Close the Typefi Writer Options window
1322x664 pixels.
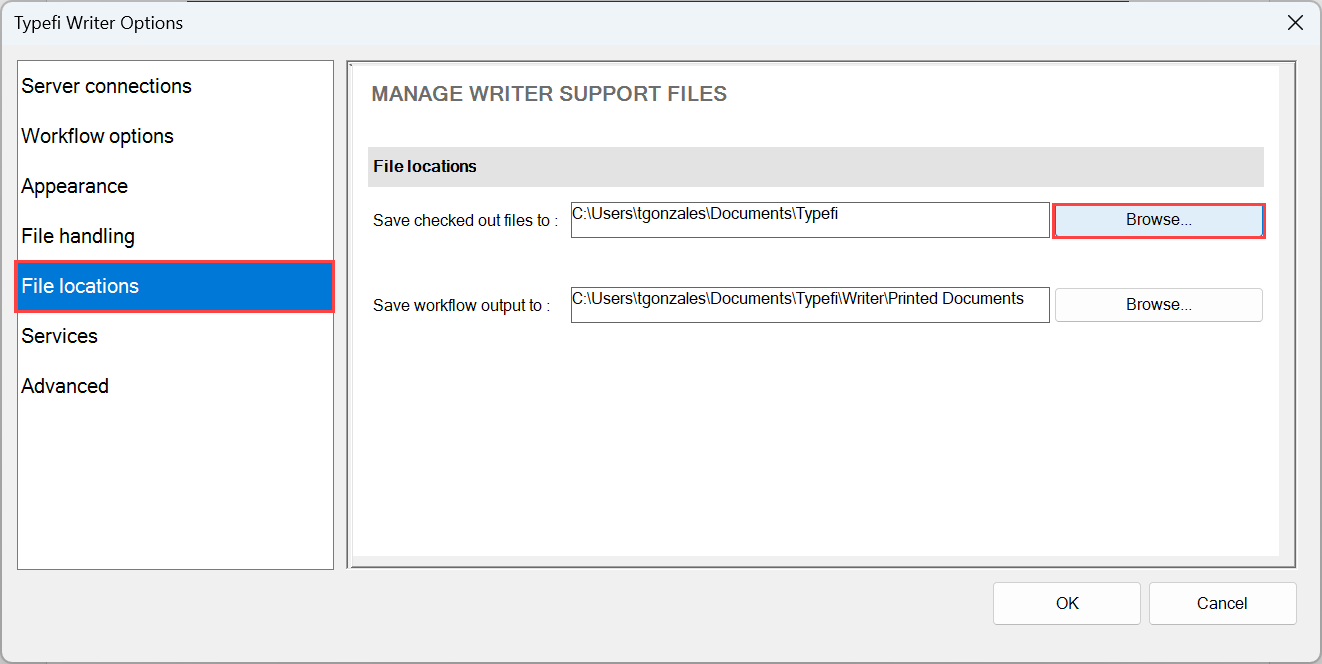coord(1295,22)
